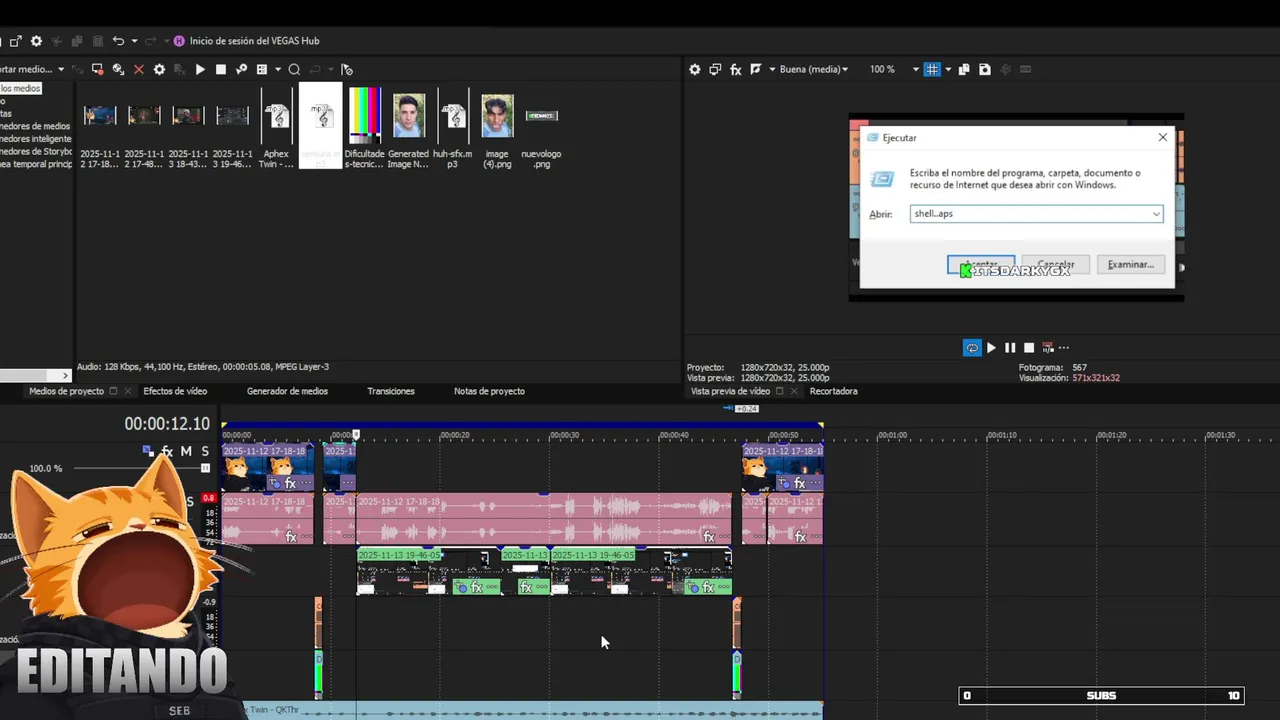Remove selected media with red X icon
The width and height of the screenshot is (1280, 720).
tap(139, 70)
